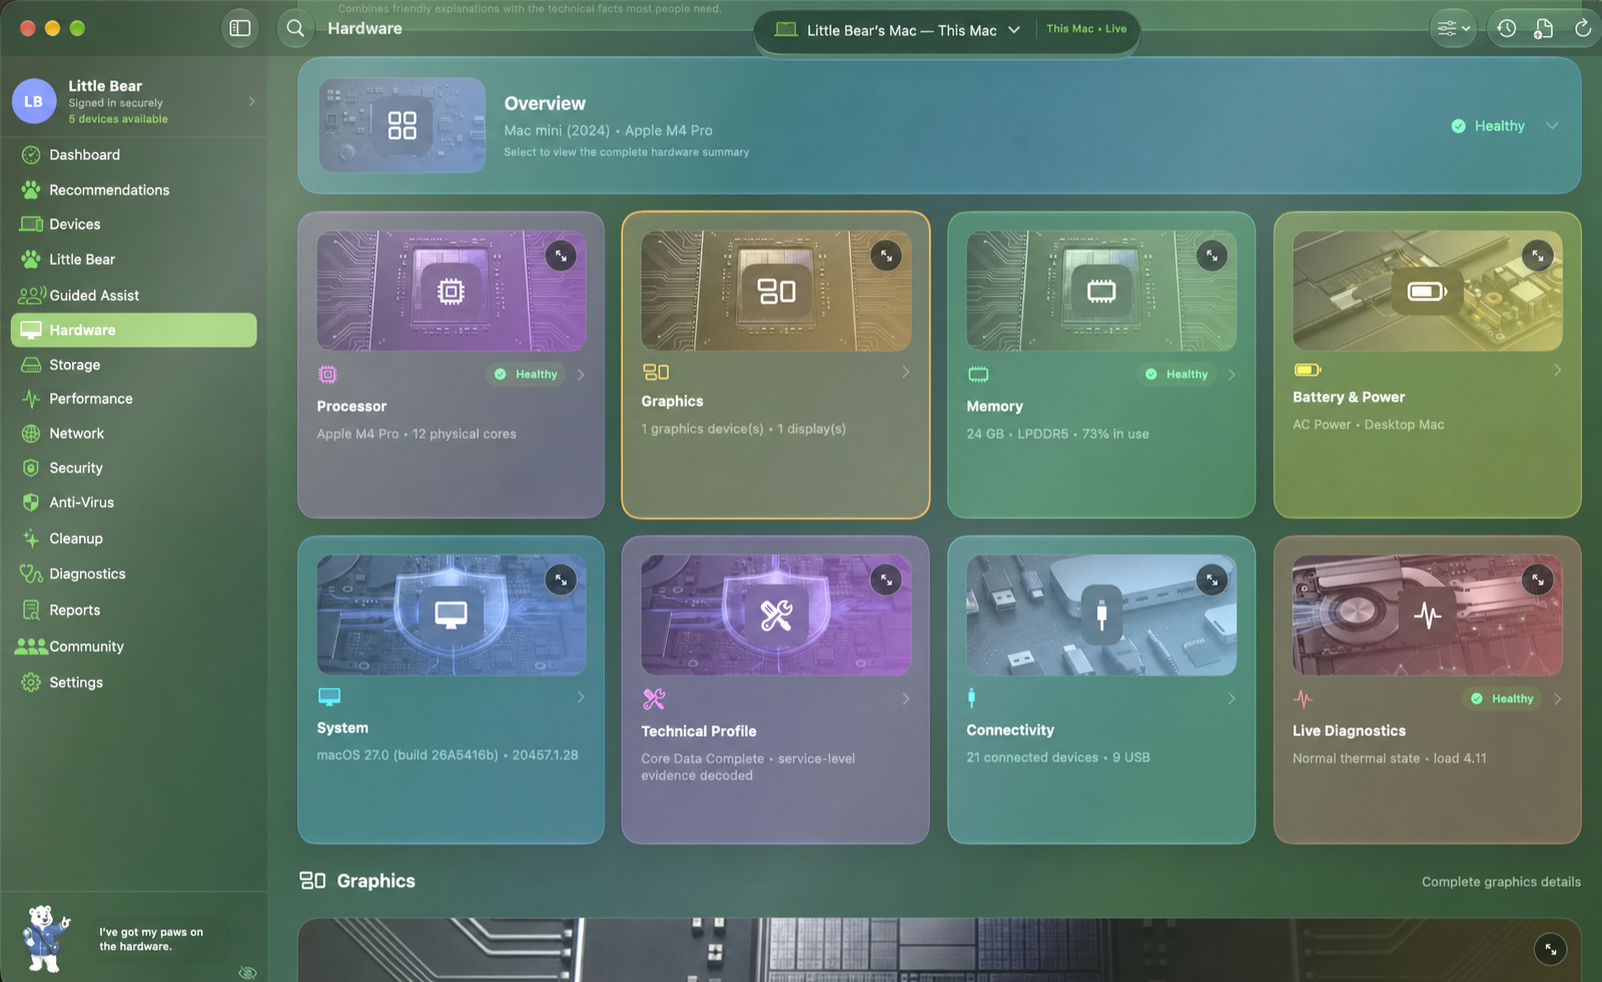1602x982 pixels.
Task: Go to Storage in the sidebar
Action: [134, 365]
